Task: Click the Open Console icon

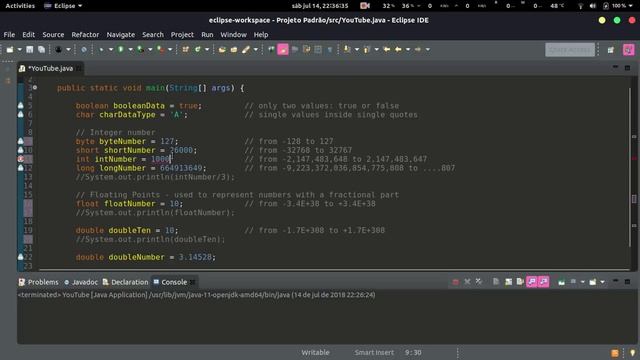Action: pos(593,282)
